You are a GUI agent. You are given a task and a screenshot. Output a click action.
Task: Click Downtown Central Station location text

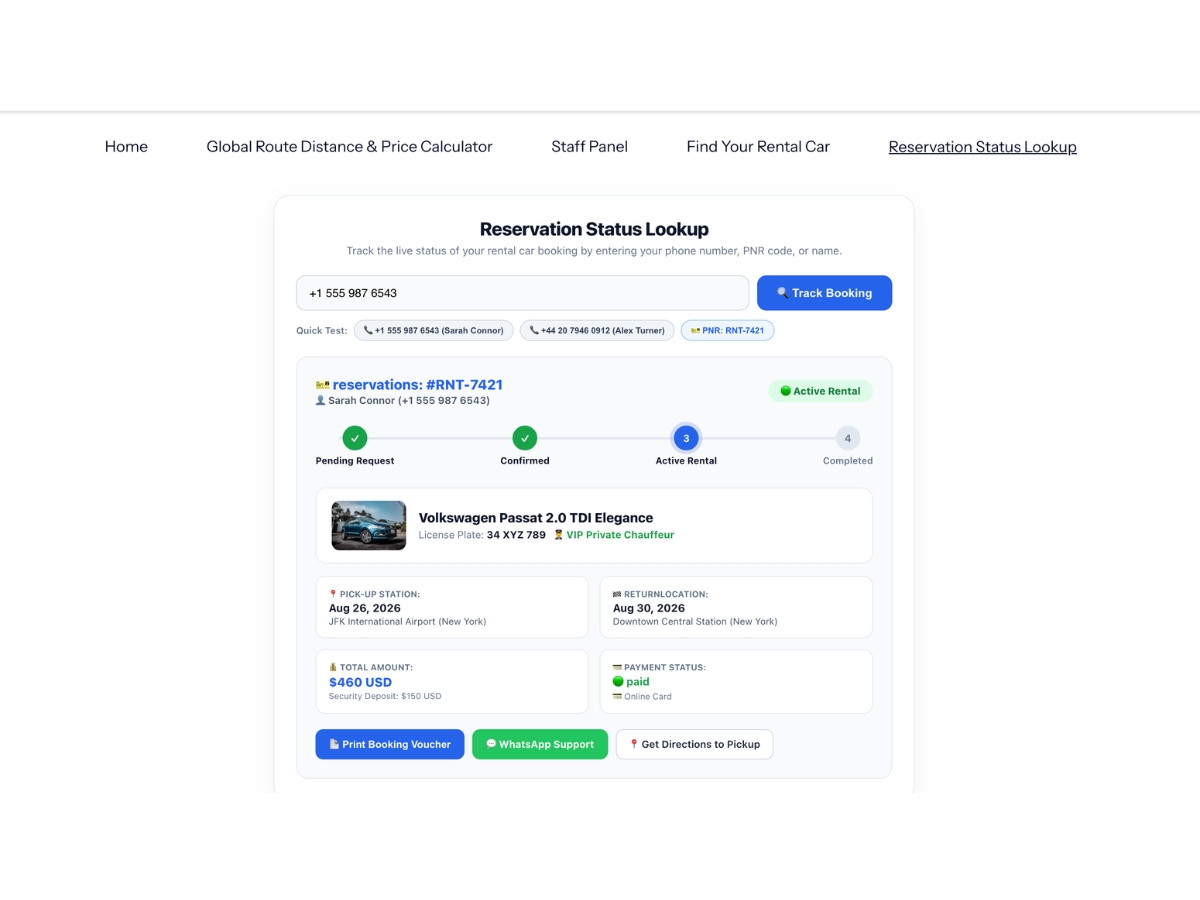(x=695, y=622)
